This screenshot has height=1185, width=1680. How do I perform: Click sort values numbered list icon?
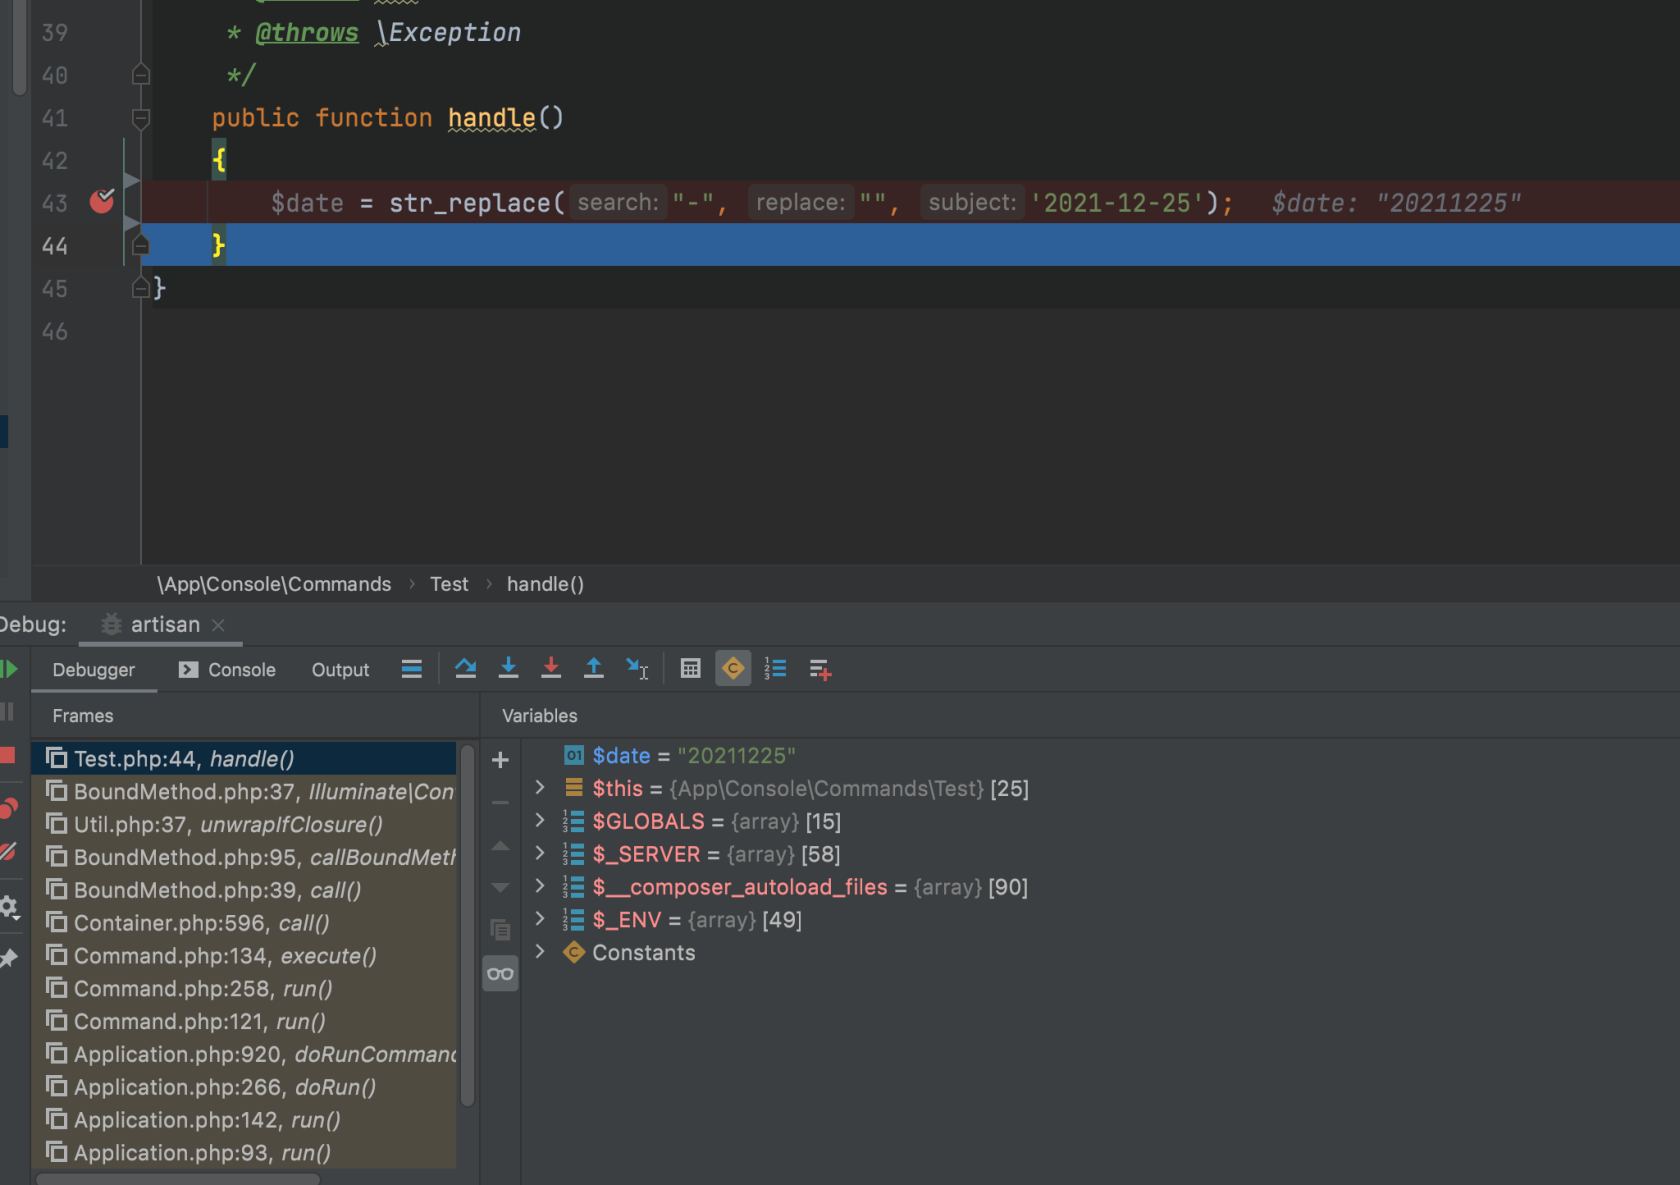(x=775, y=669)
